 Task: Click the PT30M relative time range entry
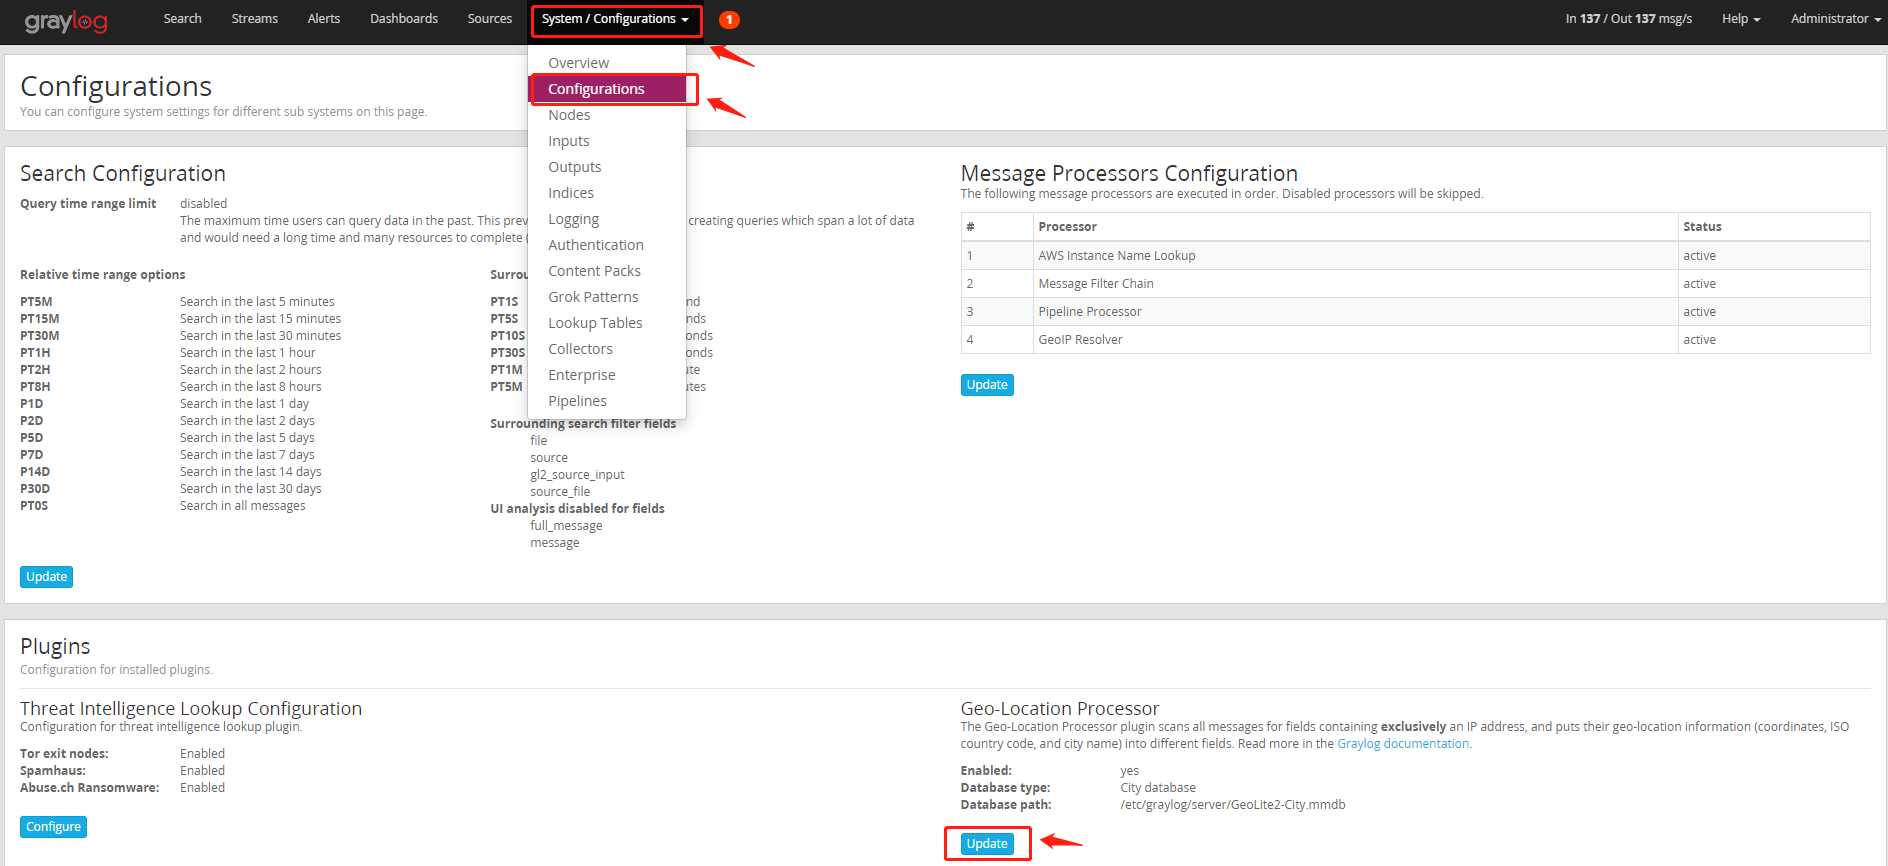(x=39, y=336)
